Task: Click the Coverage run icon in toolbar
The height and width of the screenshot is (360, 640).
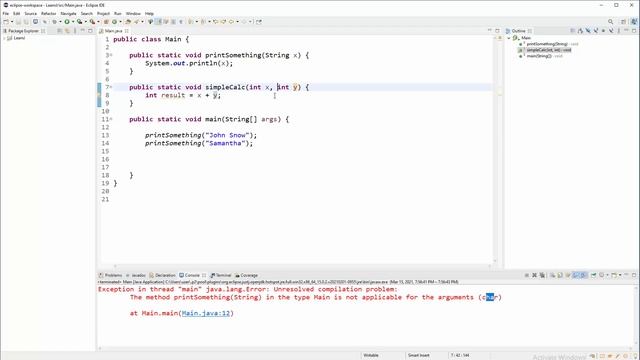Action: [x=79, y=22]
